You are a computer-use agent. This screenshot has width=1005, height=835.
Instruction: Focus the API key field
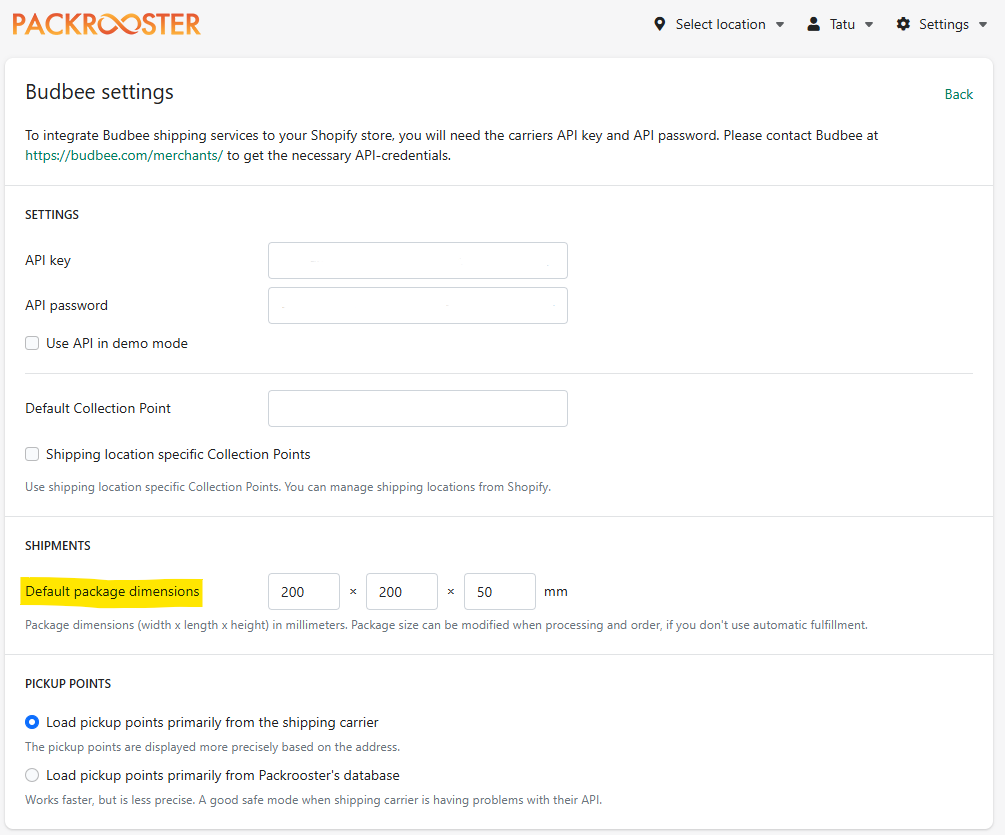(x=417, y=260)
